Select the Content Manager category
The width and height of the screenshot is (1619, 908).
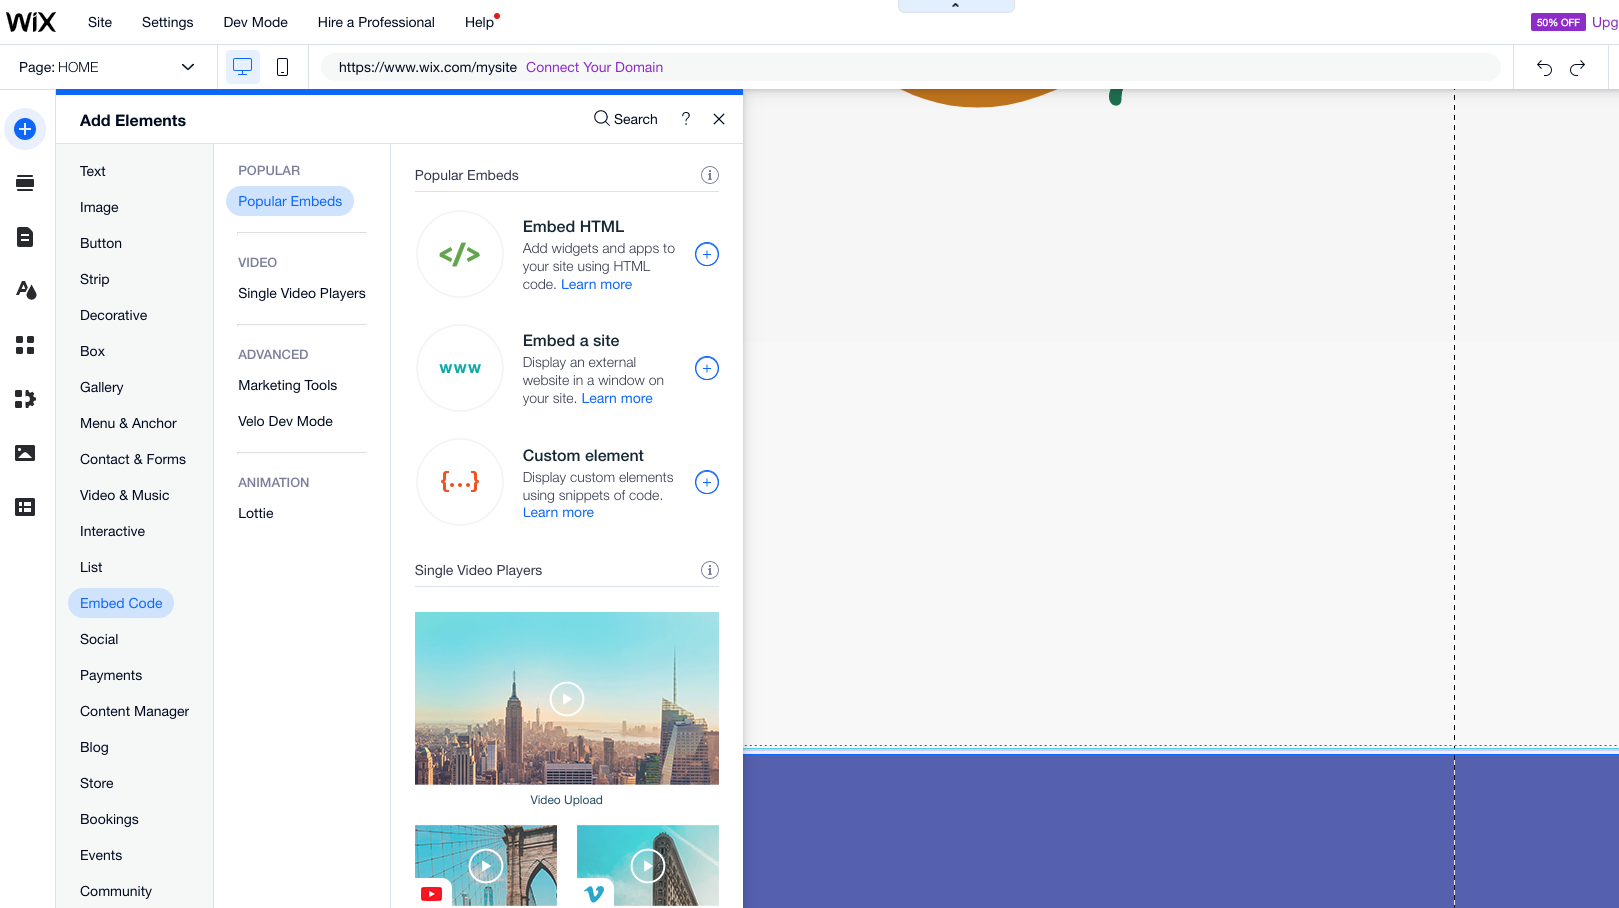(135, 711)
